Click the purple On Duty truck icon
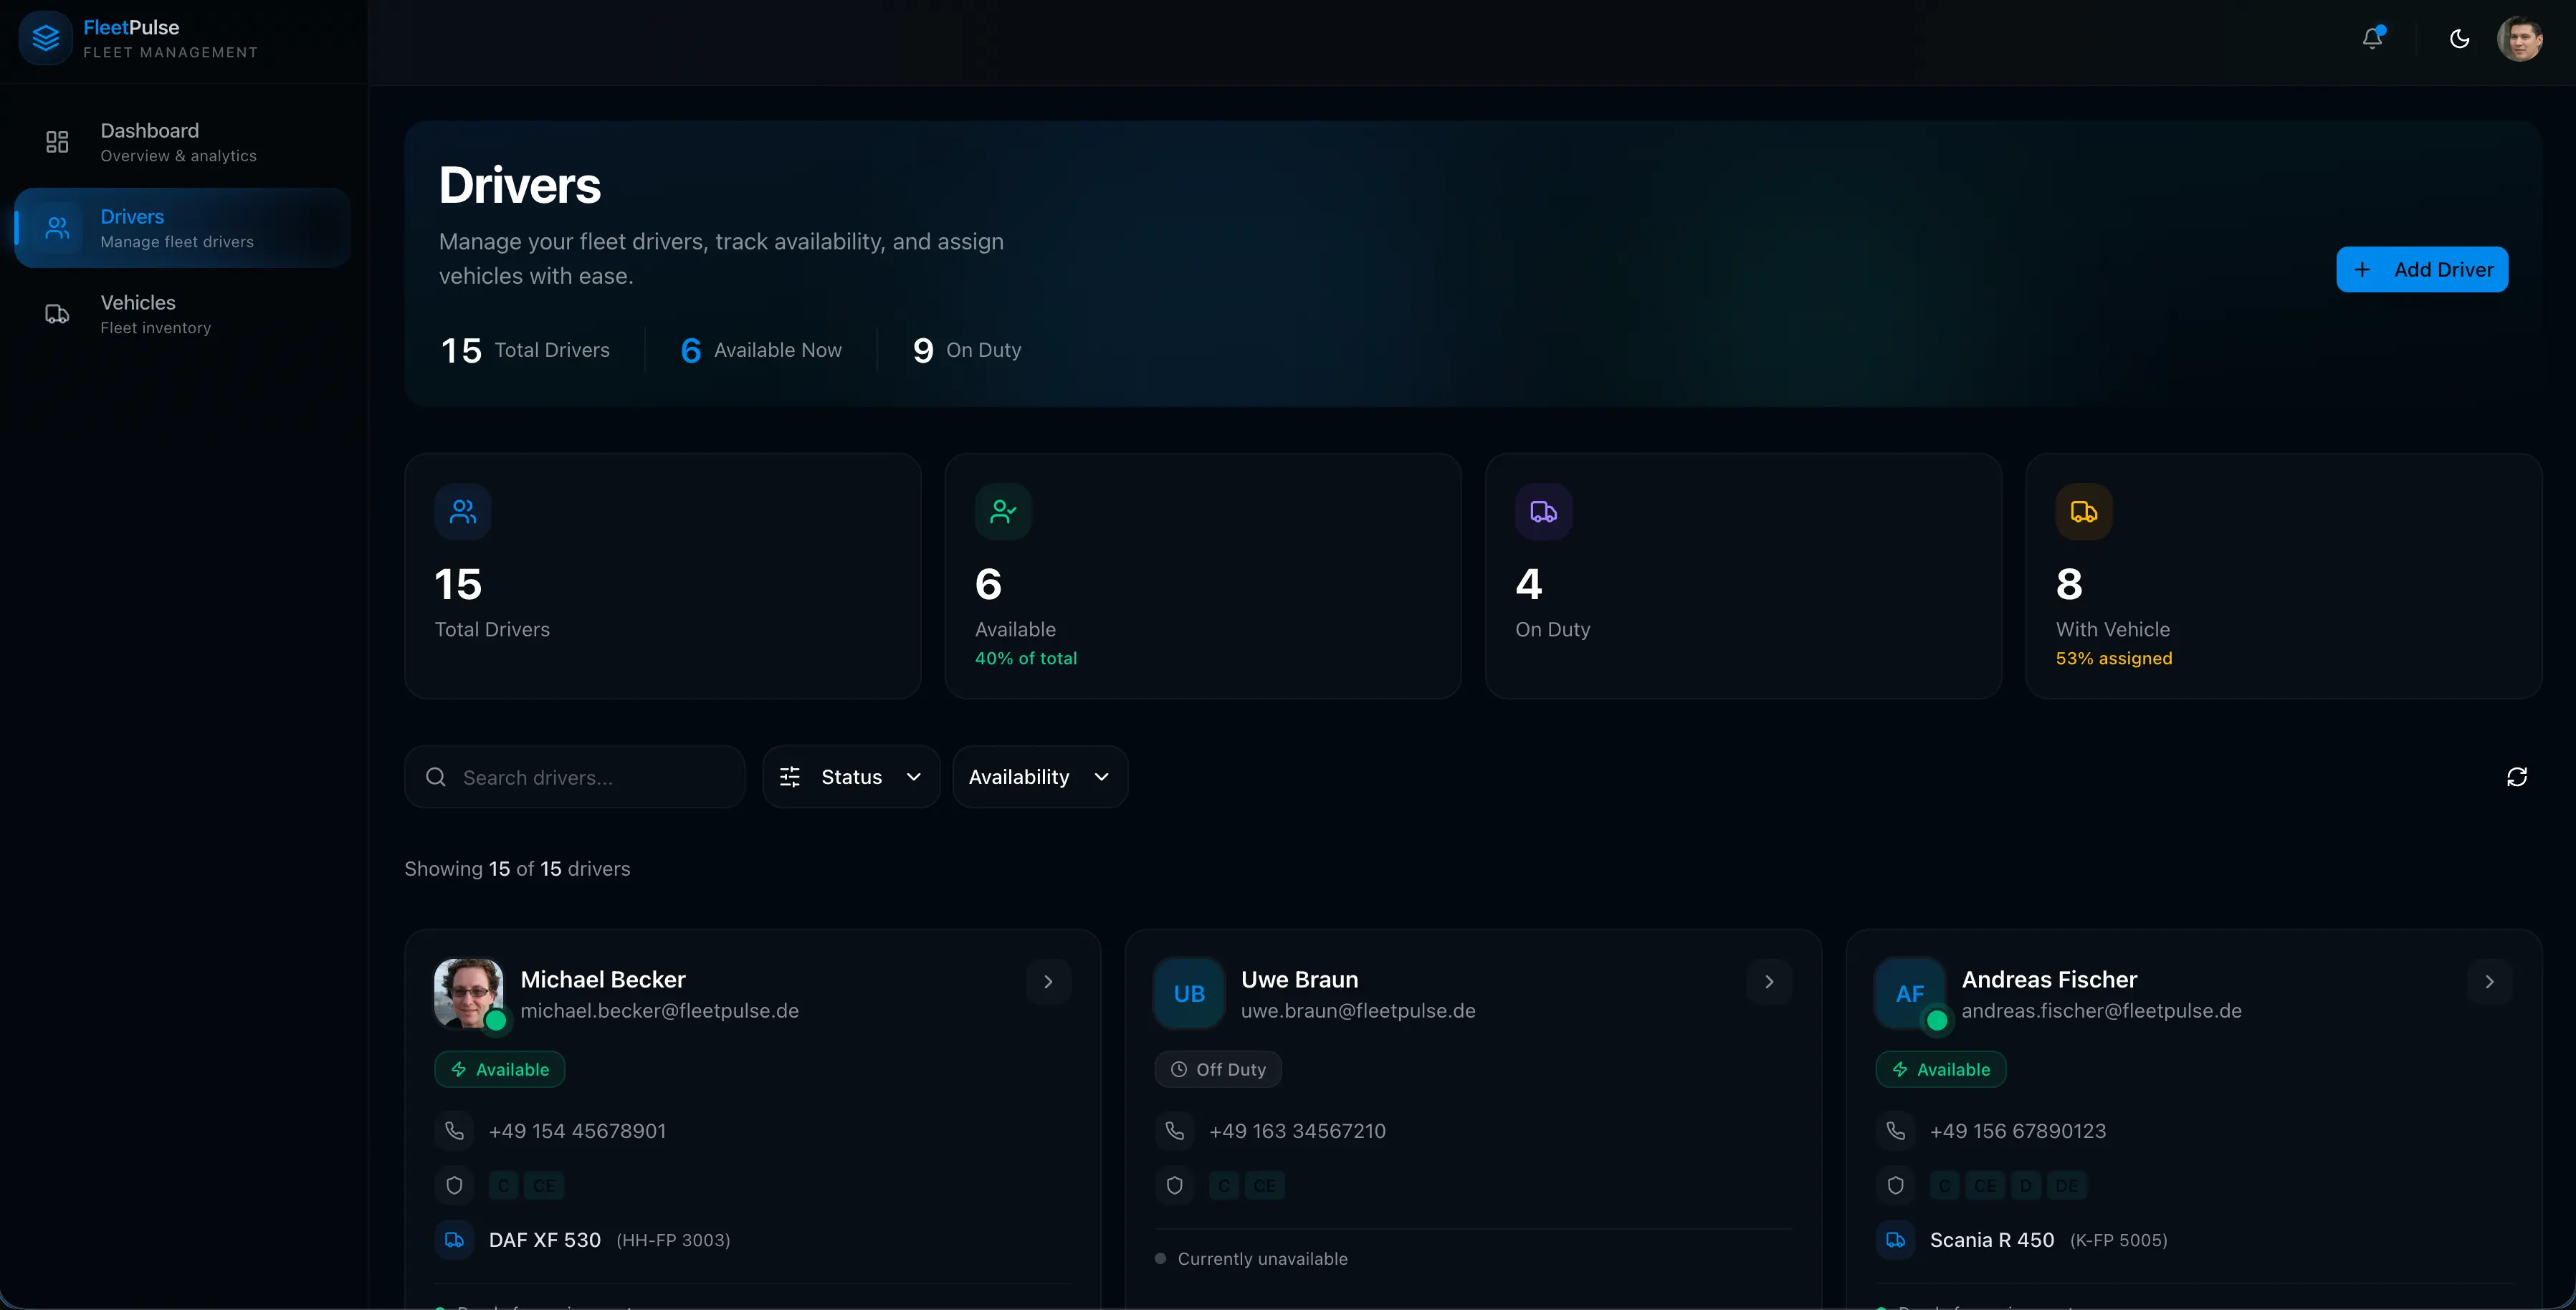 1543,512
